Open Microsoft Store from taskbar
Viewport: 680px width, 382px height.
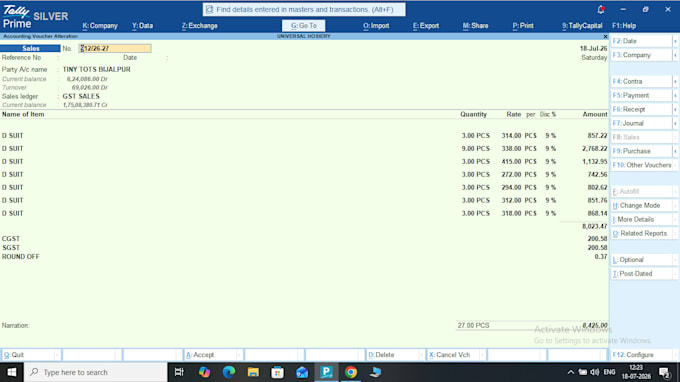tap(278, 372)
